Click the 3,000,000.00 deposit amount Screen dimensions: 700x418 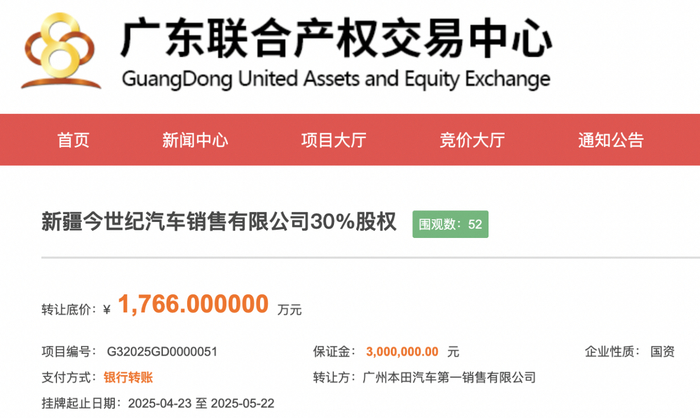click(402, 352)
